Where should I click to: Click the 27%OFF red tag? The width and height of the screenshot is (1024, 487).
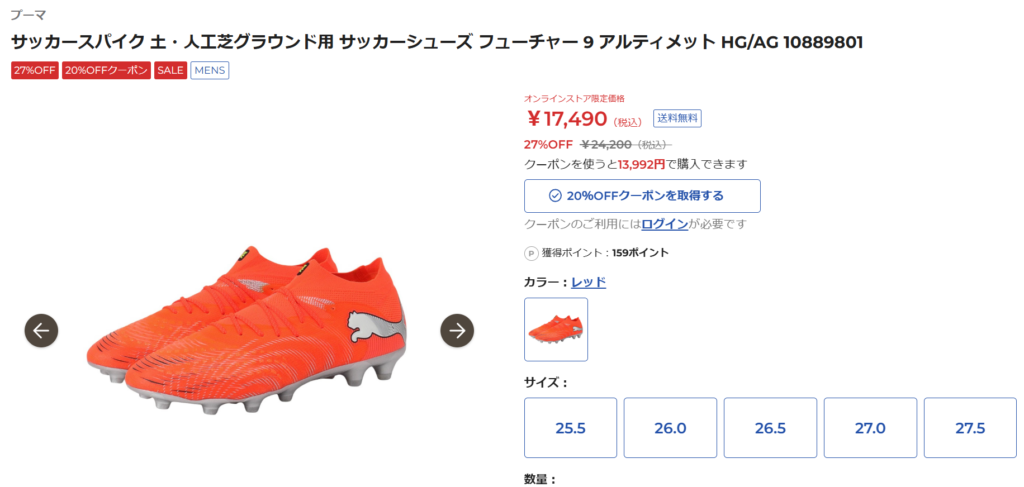[34, 71]
